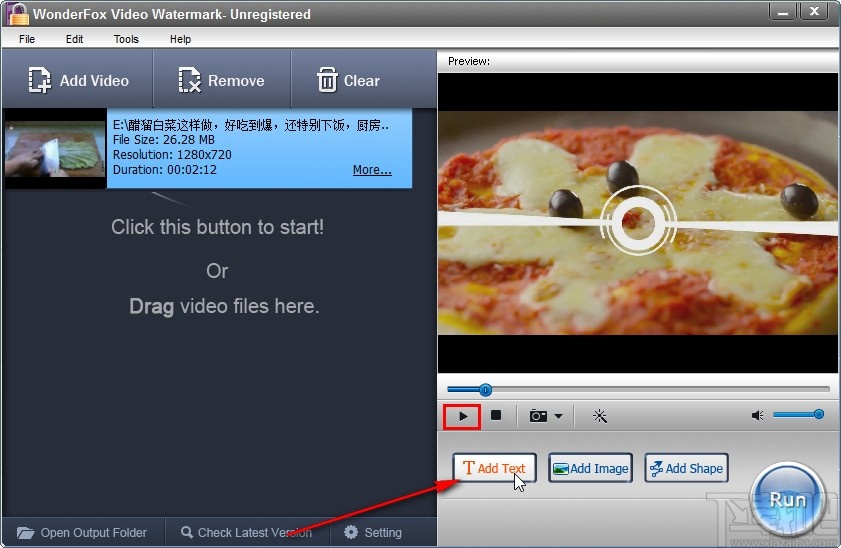841x548 pixels.
Task: Add an image watermark with Add Image
Action: coord(591,468)
